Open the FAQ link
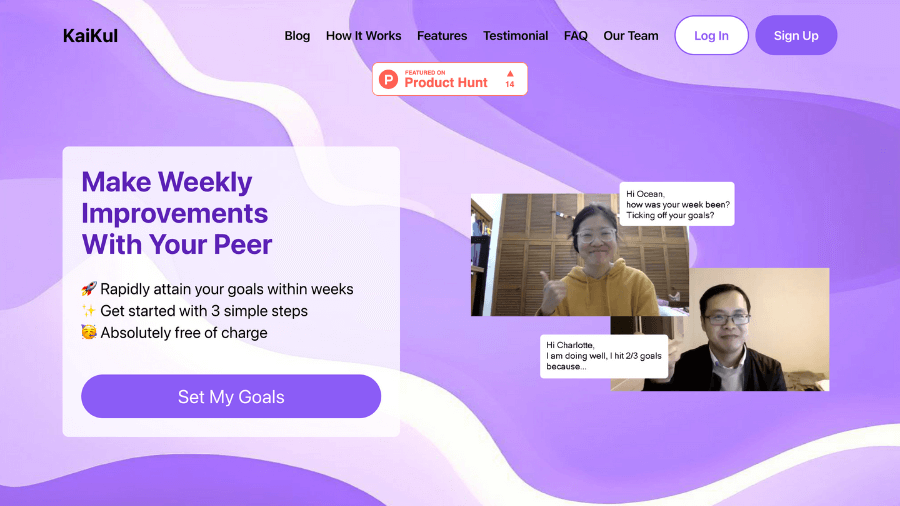The height and width of the screenshot is (506, 900). coord(576,36)
